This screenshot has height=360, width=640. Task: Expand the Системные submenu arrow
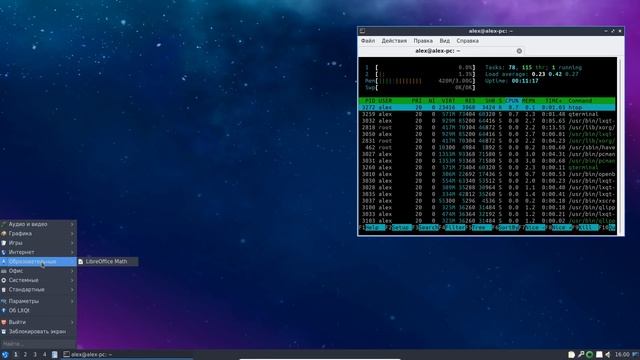click(x=72, y=280)
